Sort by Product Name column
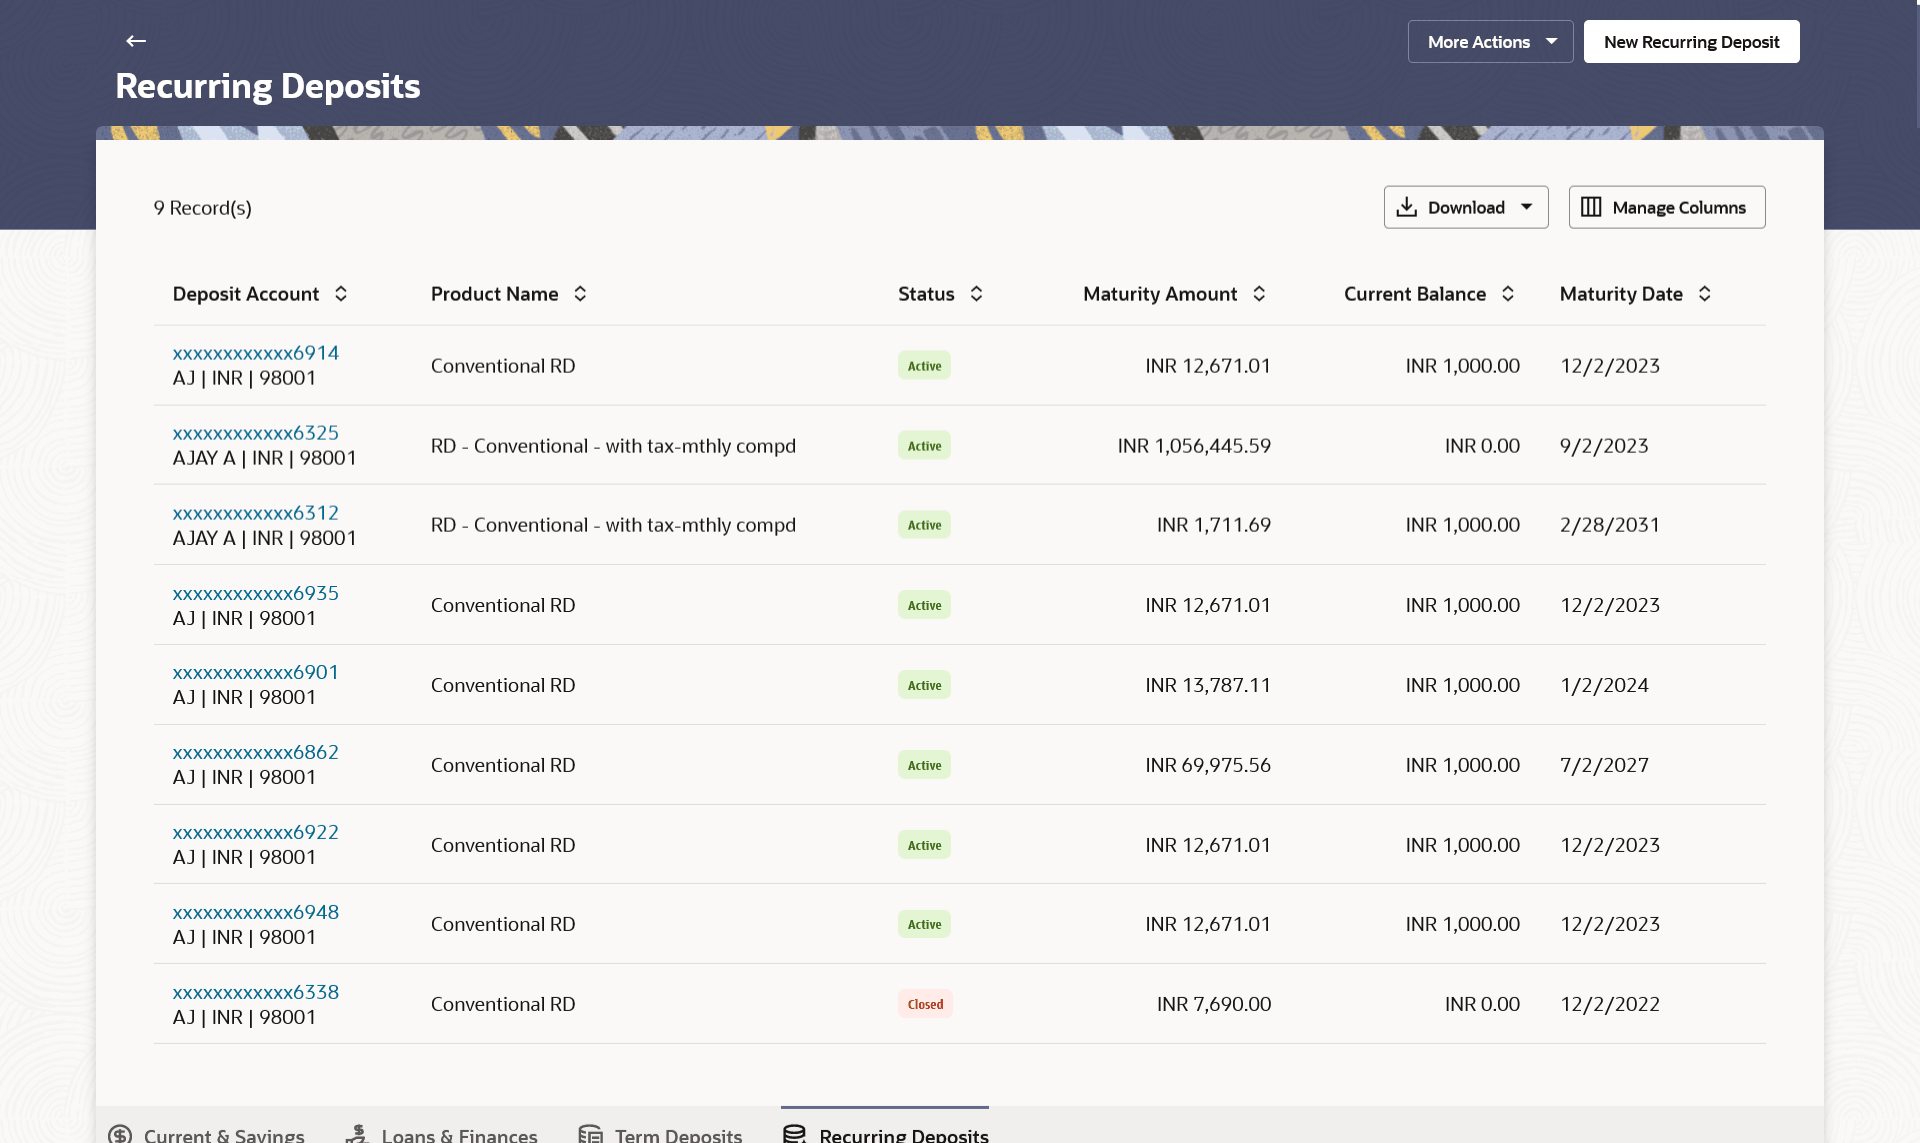1920x1143 pixels. [x=580, y=294]
